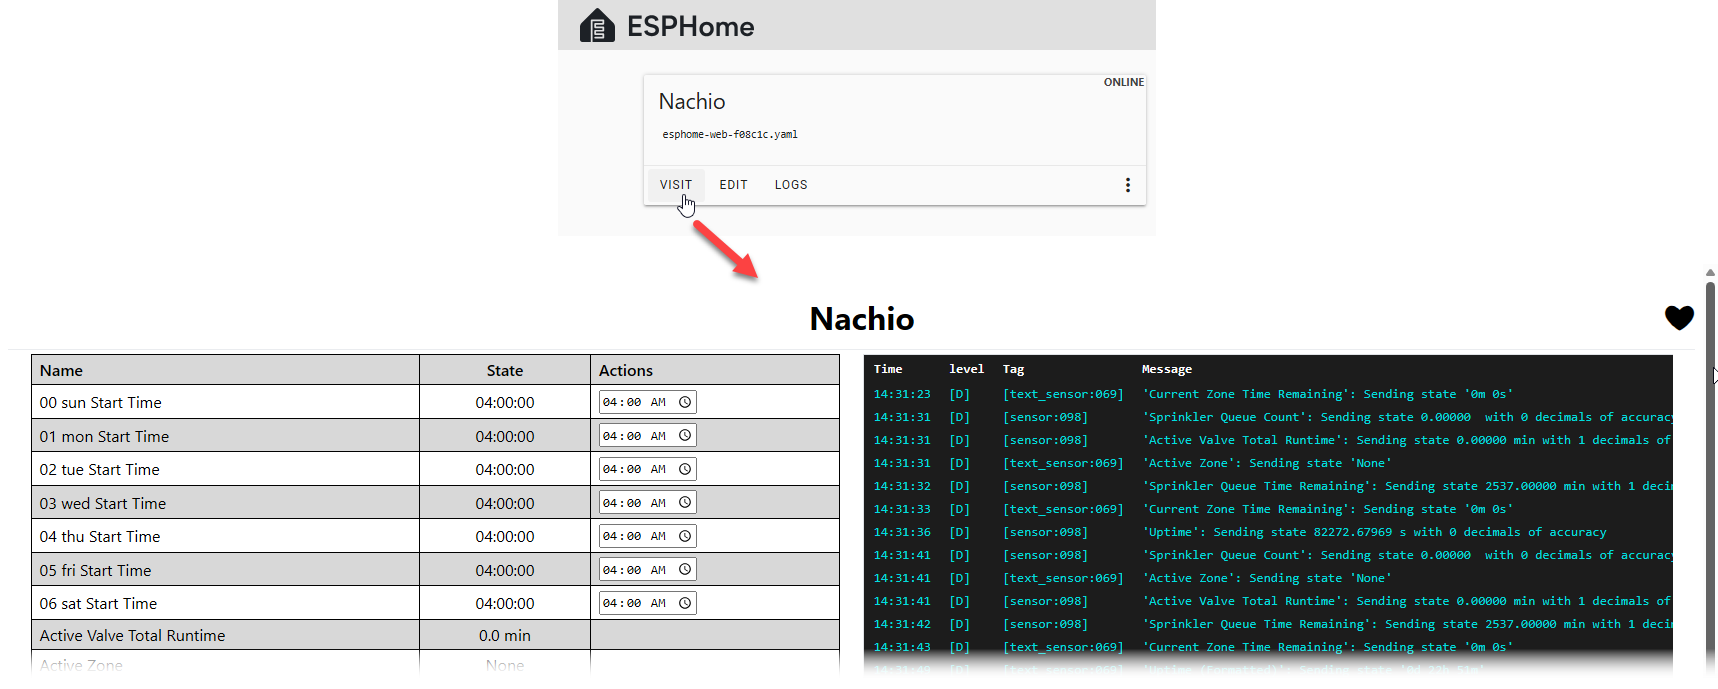Click the 'Active Valve Total Runtime' row name
This screenshot has width=1718, height=689.
[133, 635]
